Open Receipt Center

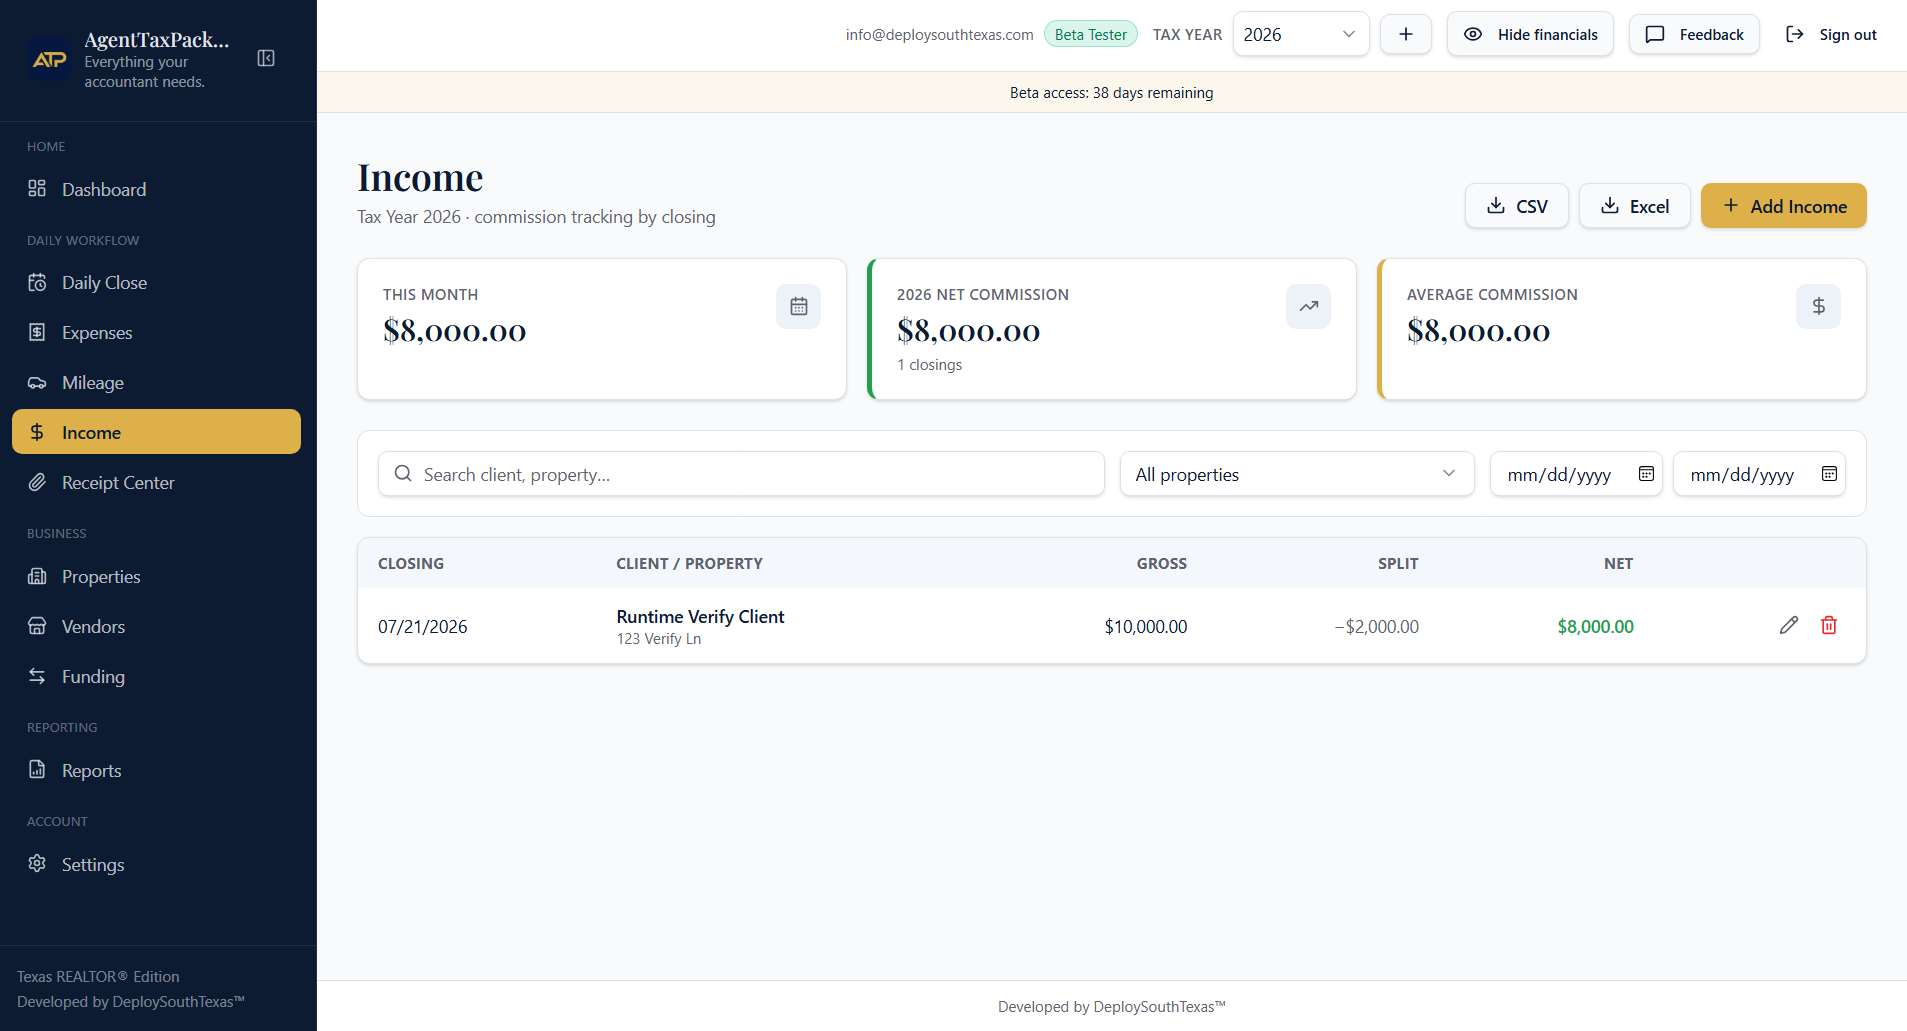point(156,482)
